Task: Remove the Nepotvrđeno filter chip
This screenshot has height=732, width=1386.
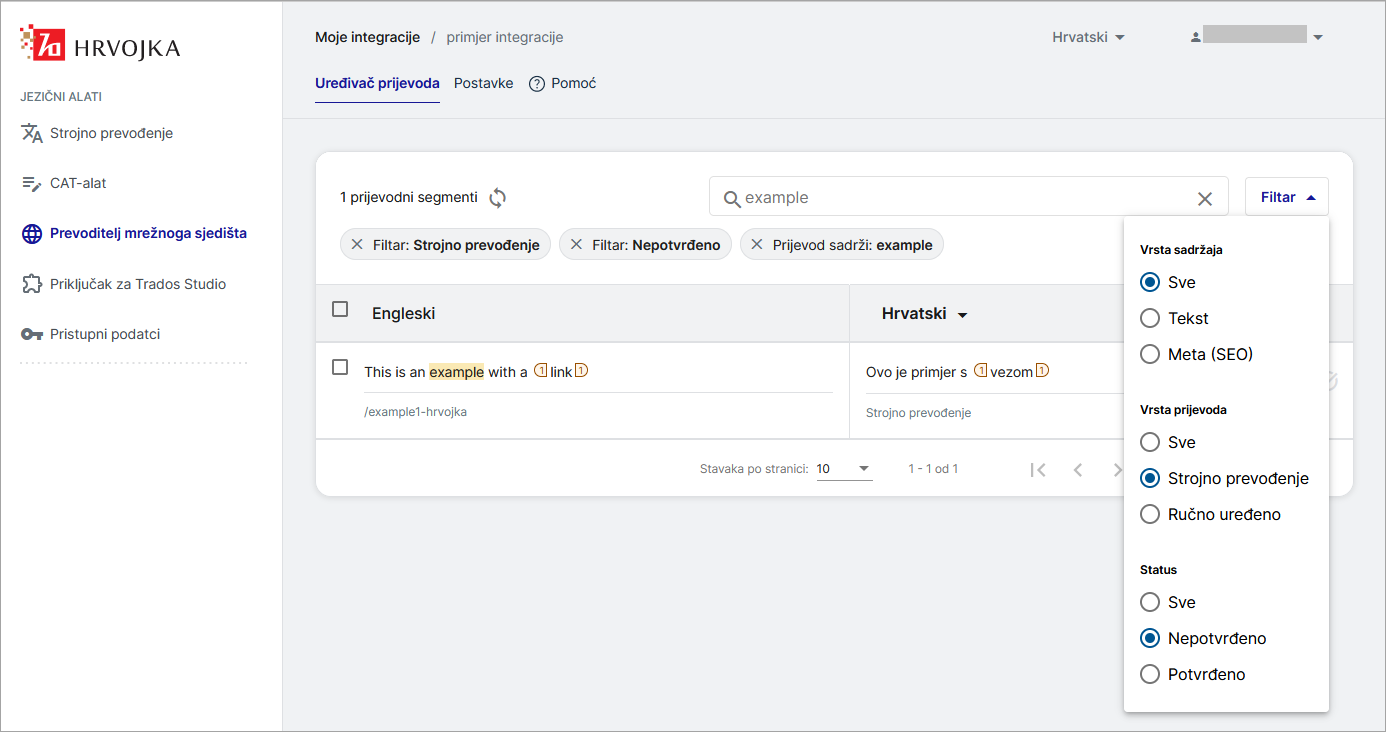Action: [576, 245]
